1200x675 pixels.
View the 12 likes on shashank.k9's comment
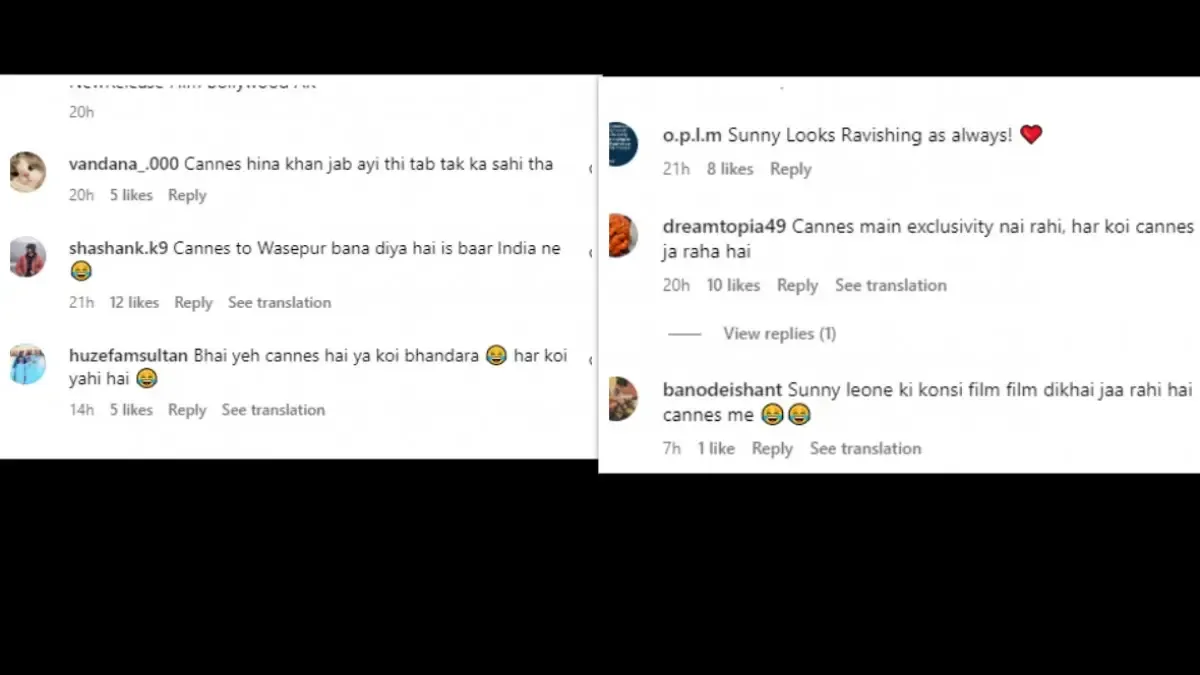click(x=134, y=302)
